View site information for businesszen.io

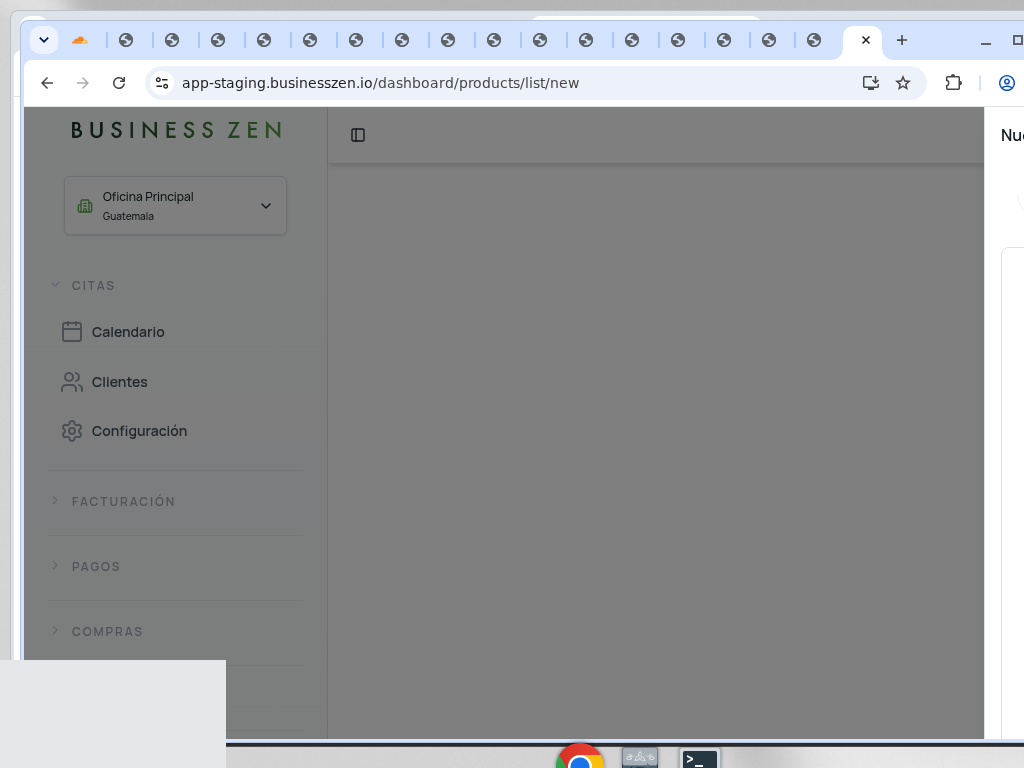tap(162, 83)
